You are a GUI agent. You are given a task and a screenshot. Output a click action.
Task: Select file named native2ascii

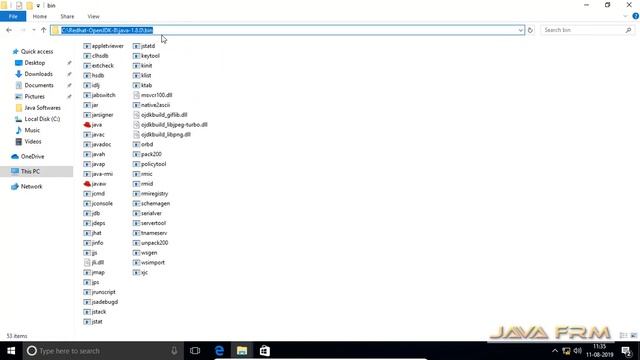coord(155,105)
